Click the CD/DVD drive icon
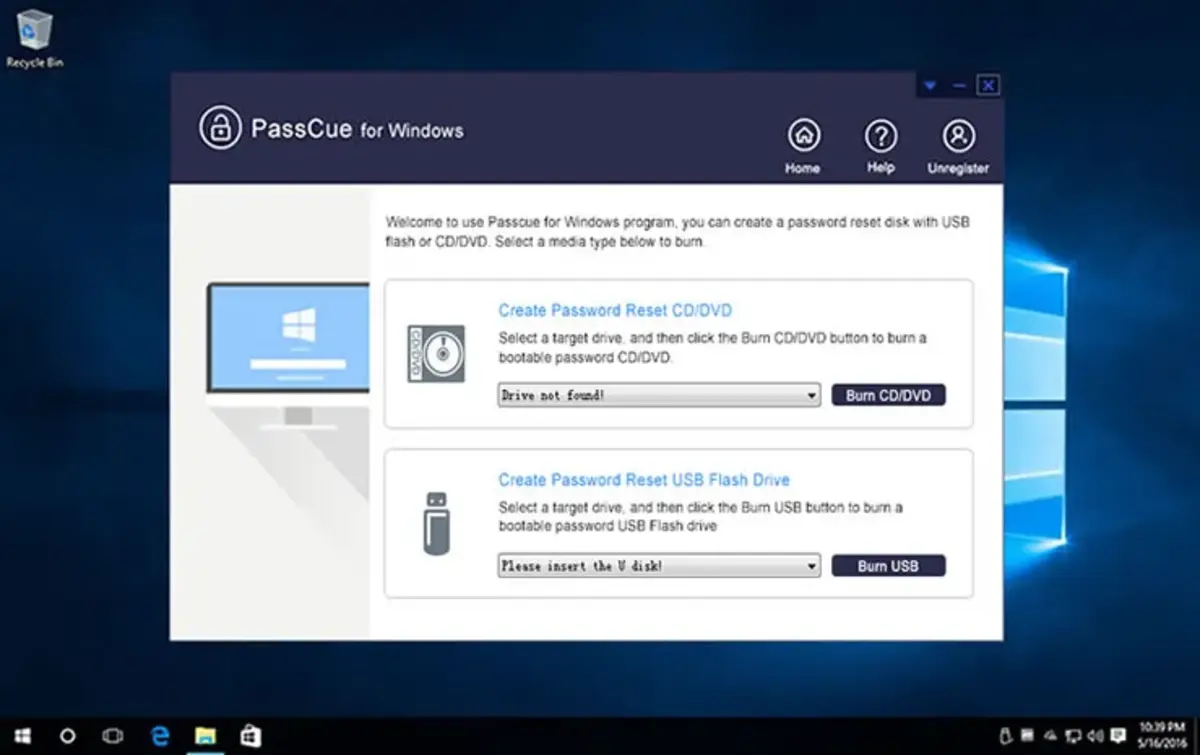Viewport: 1200px width, 755px height. pyautogui.click(x=435, y=353)
